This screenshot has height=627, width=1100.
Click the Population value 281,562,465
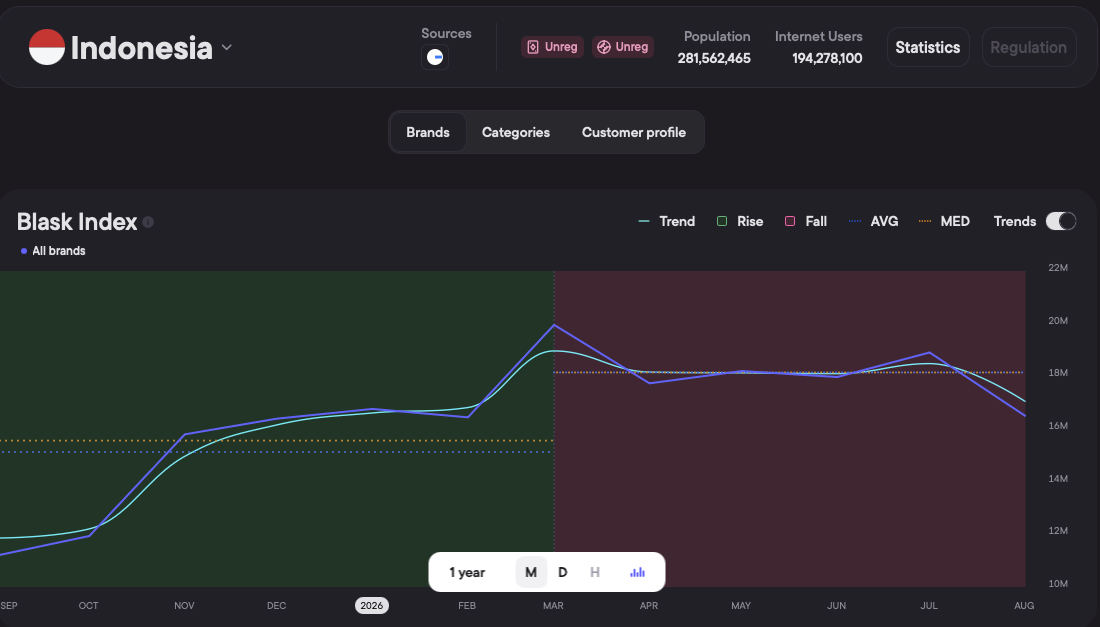pyautogui.click(x=714, y=58)
